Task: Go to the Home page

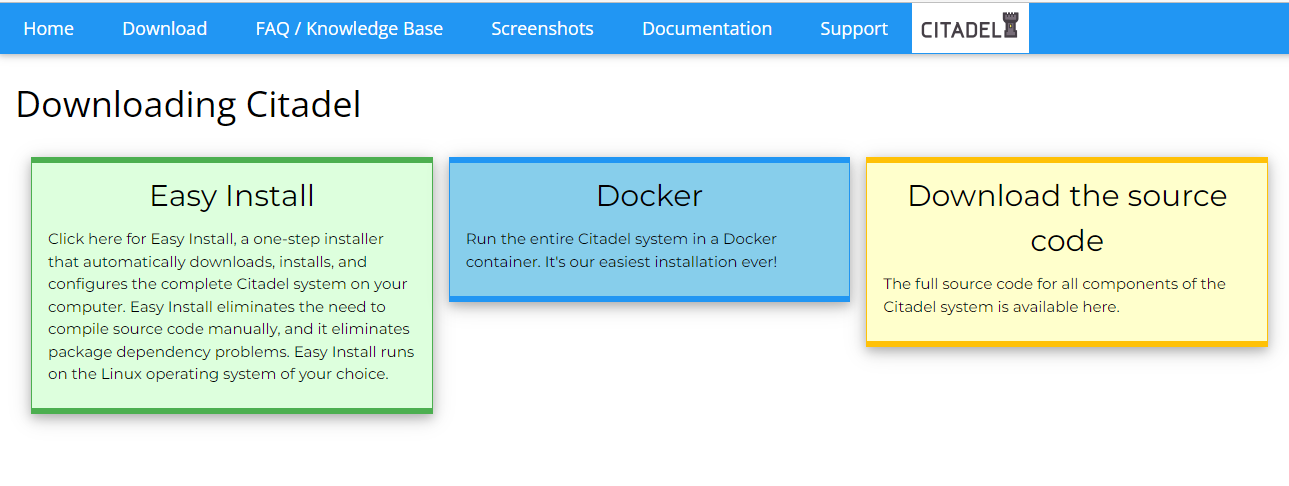Action: click(48, 29)
